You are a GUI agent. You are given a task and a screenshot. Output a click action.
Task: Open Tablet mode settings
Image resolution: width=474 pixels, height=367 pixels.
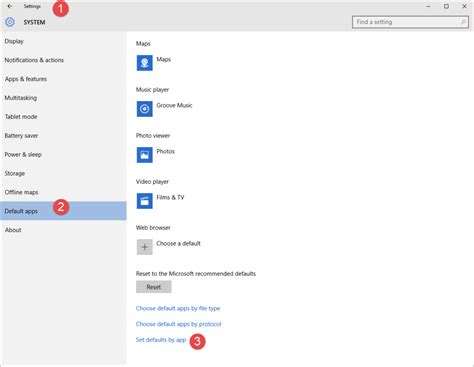coord(63,117)
